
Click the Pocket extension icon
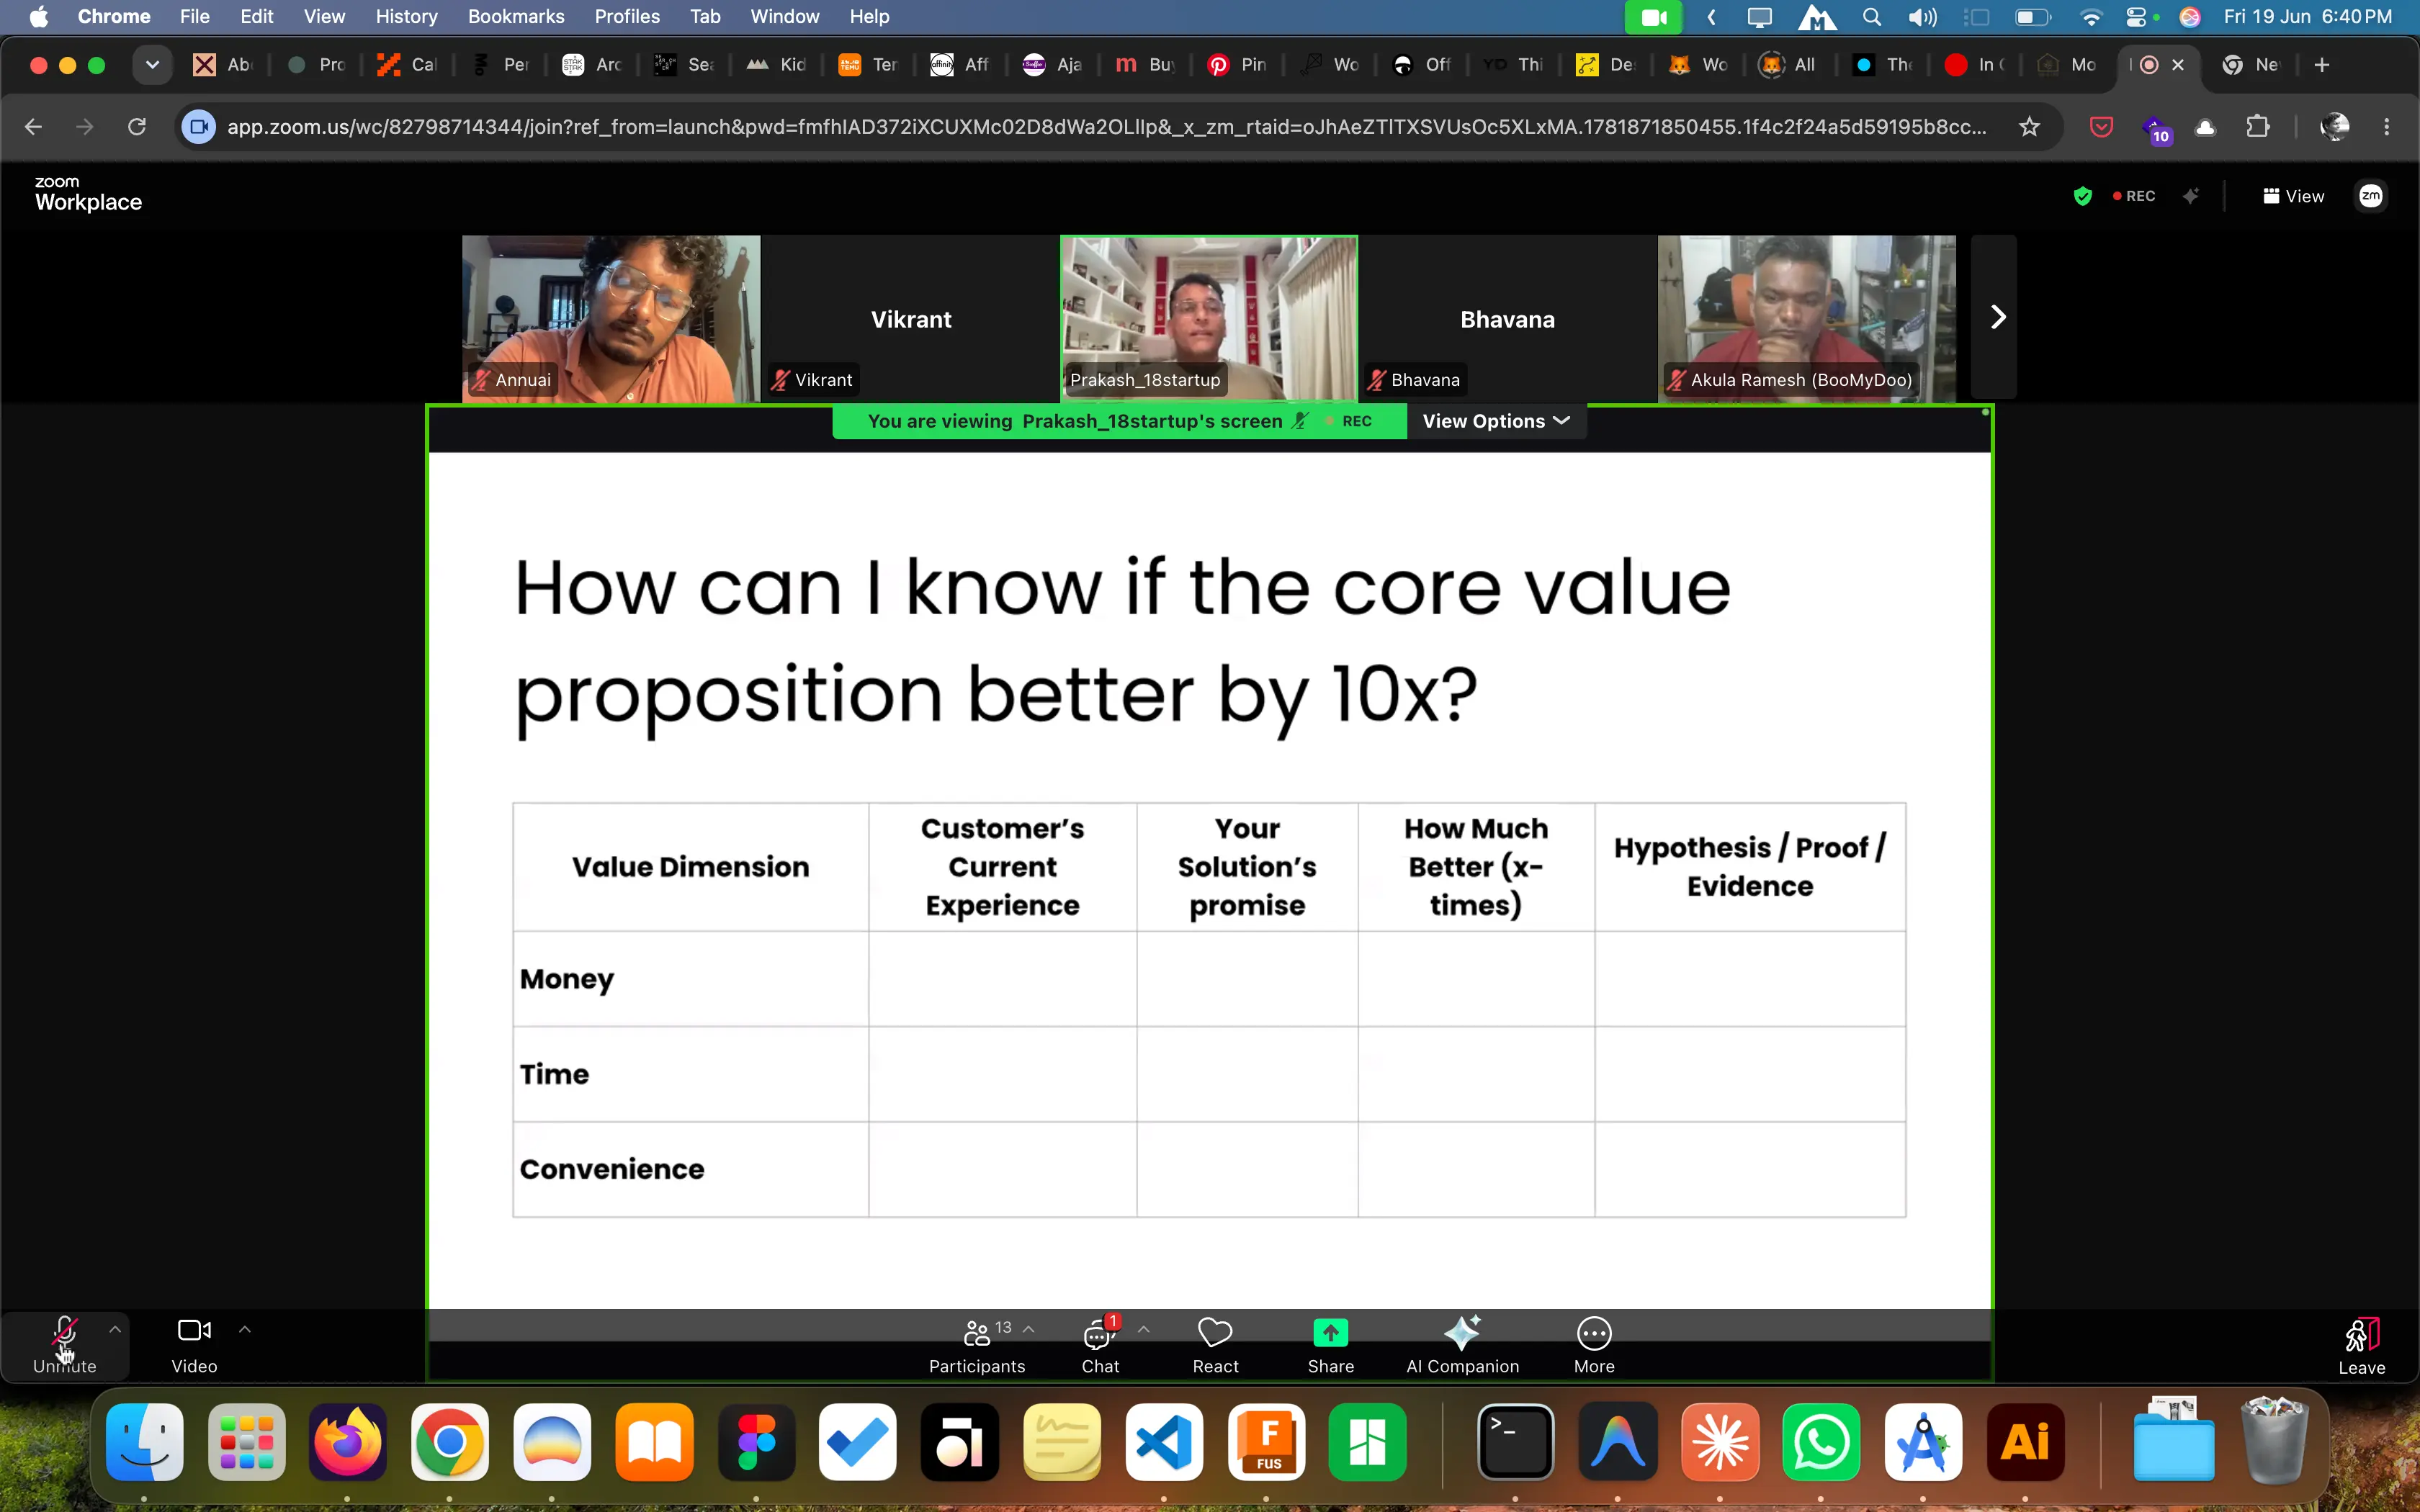(2101, 127)
